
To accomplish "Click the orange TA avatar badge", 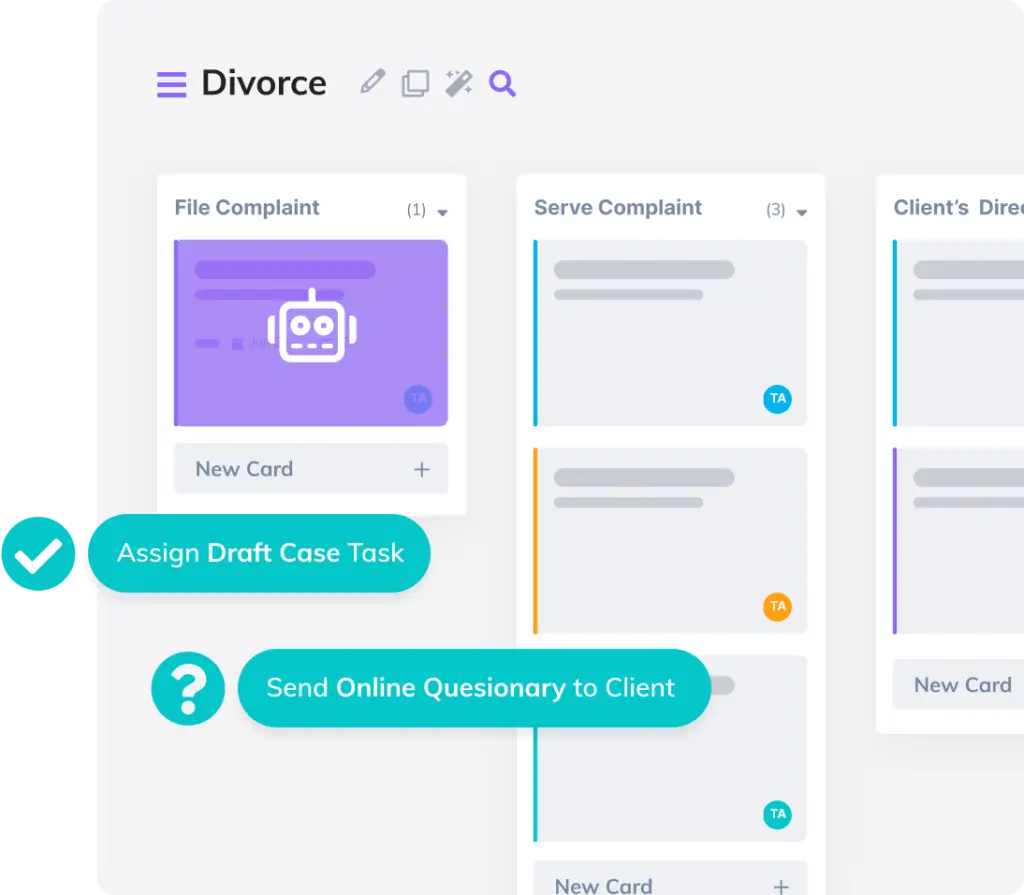I will point(777,606).
